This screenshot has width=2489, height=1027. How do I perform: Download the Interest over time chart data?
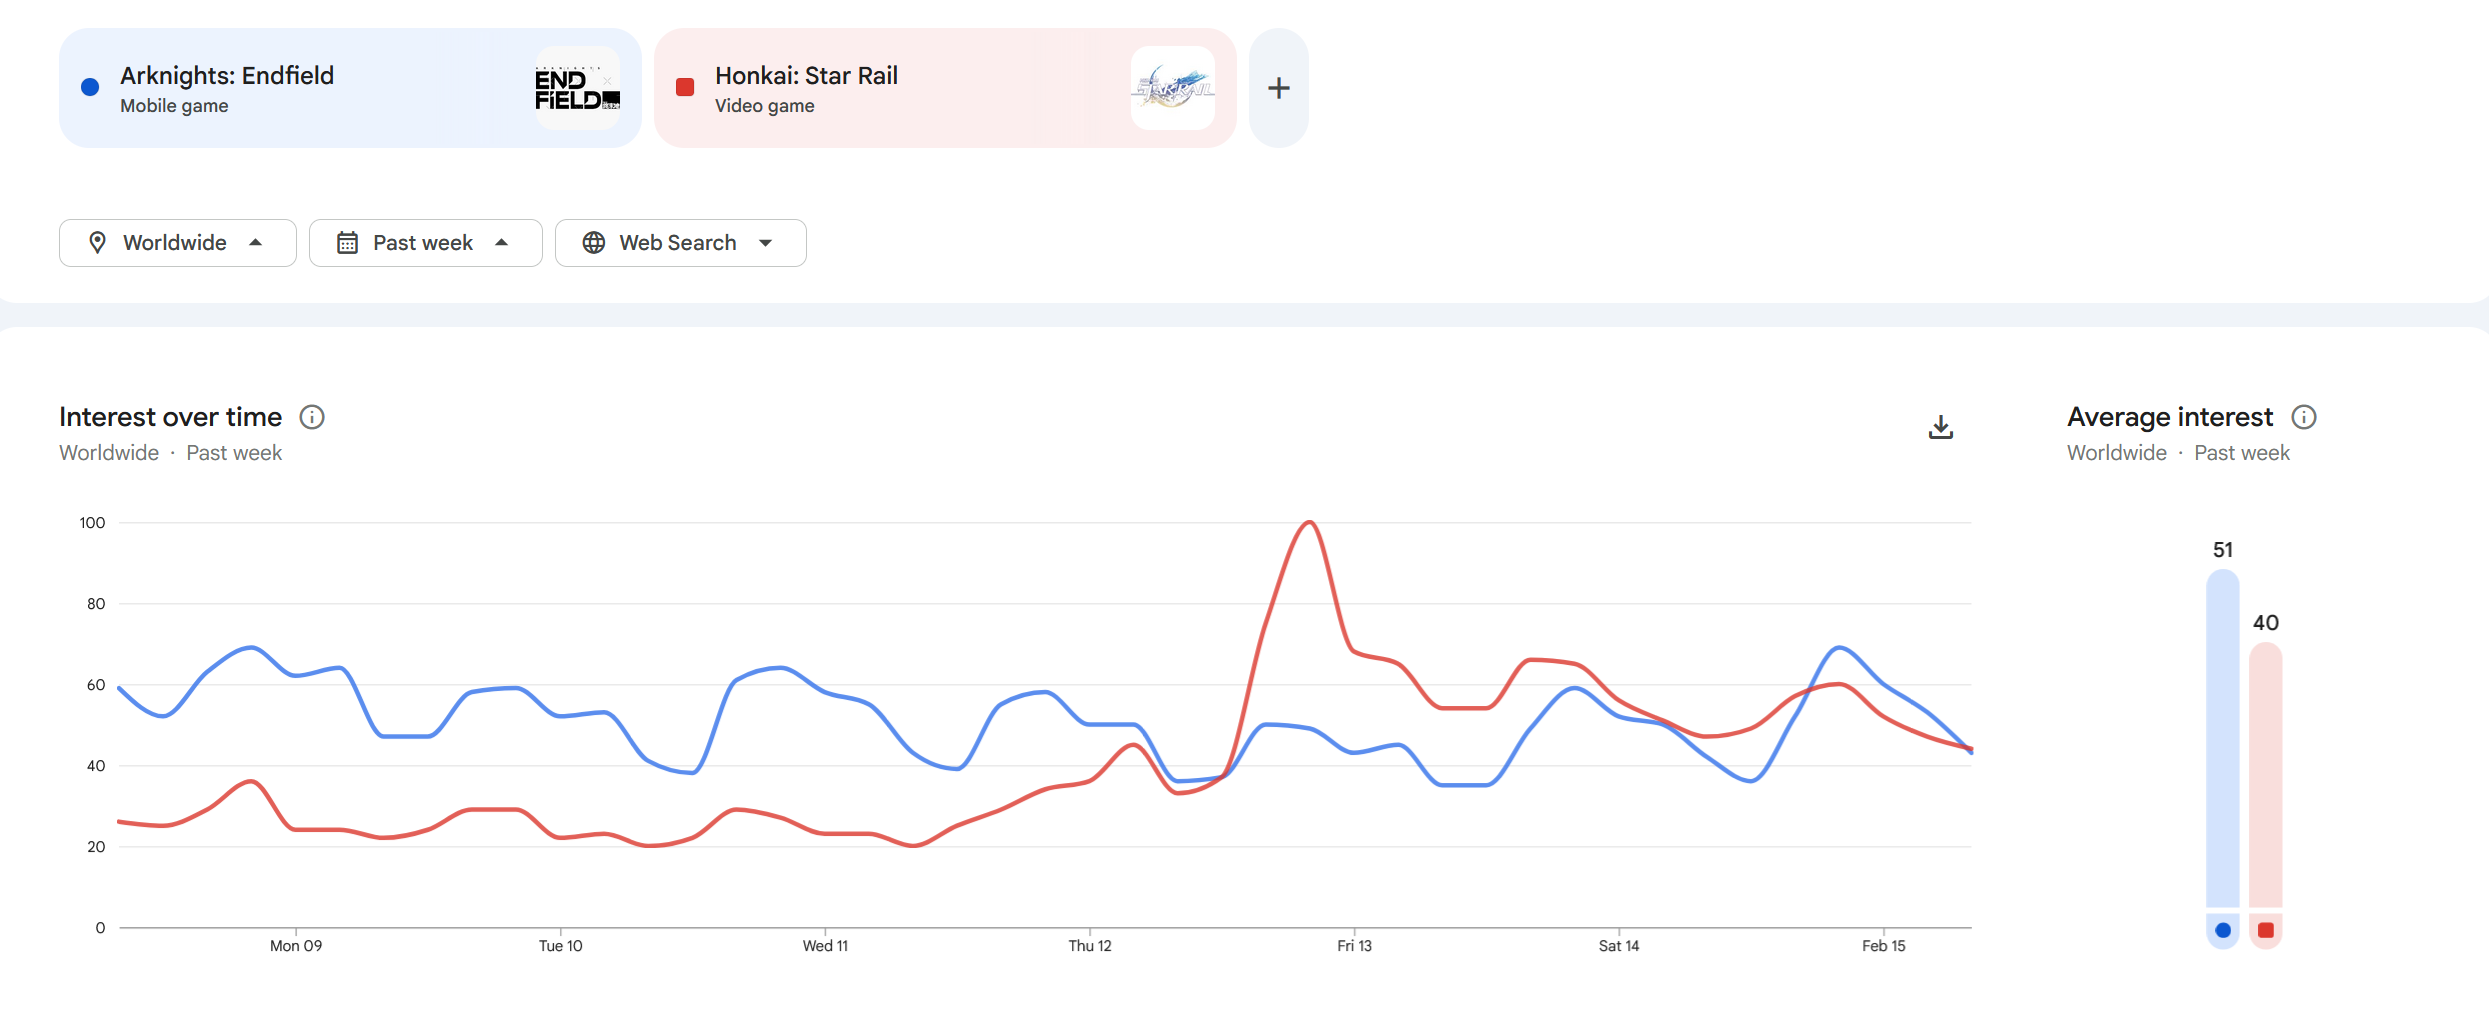pyautogui.click(x=1940, y=427)
